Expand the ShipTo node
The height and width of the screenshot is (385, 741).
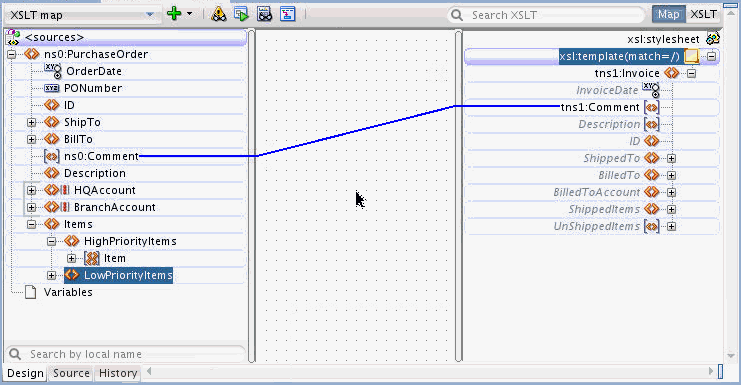31,122
